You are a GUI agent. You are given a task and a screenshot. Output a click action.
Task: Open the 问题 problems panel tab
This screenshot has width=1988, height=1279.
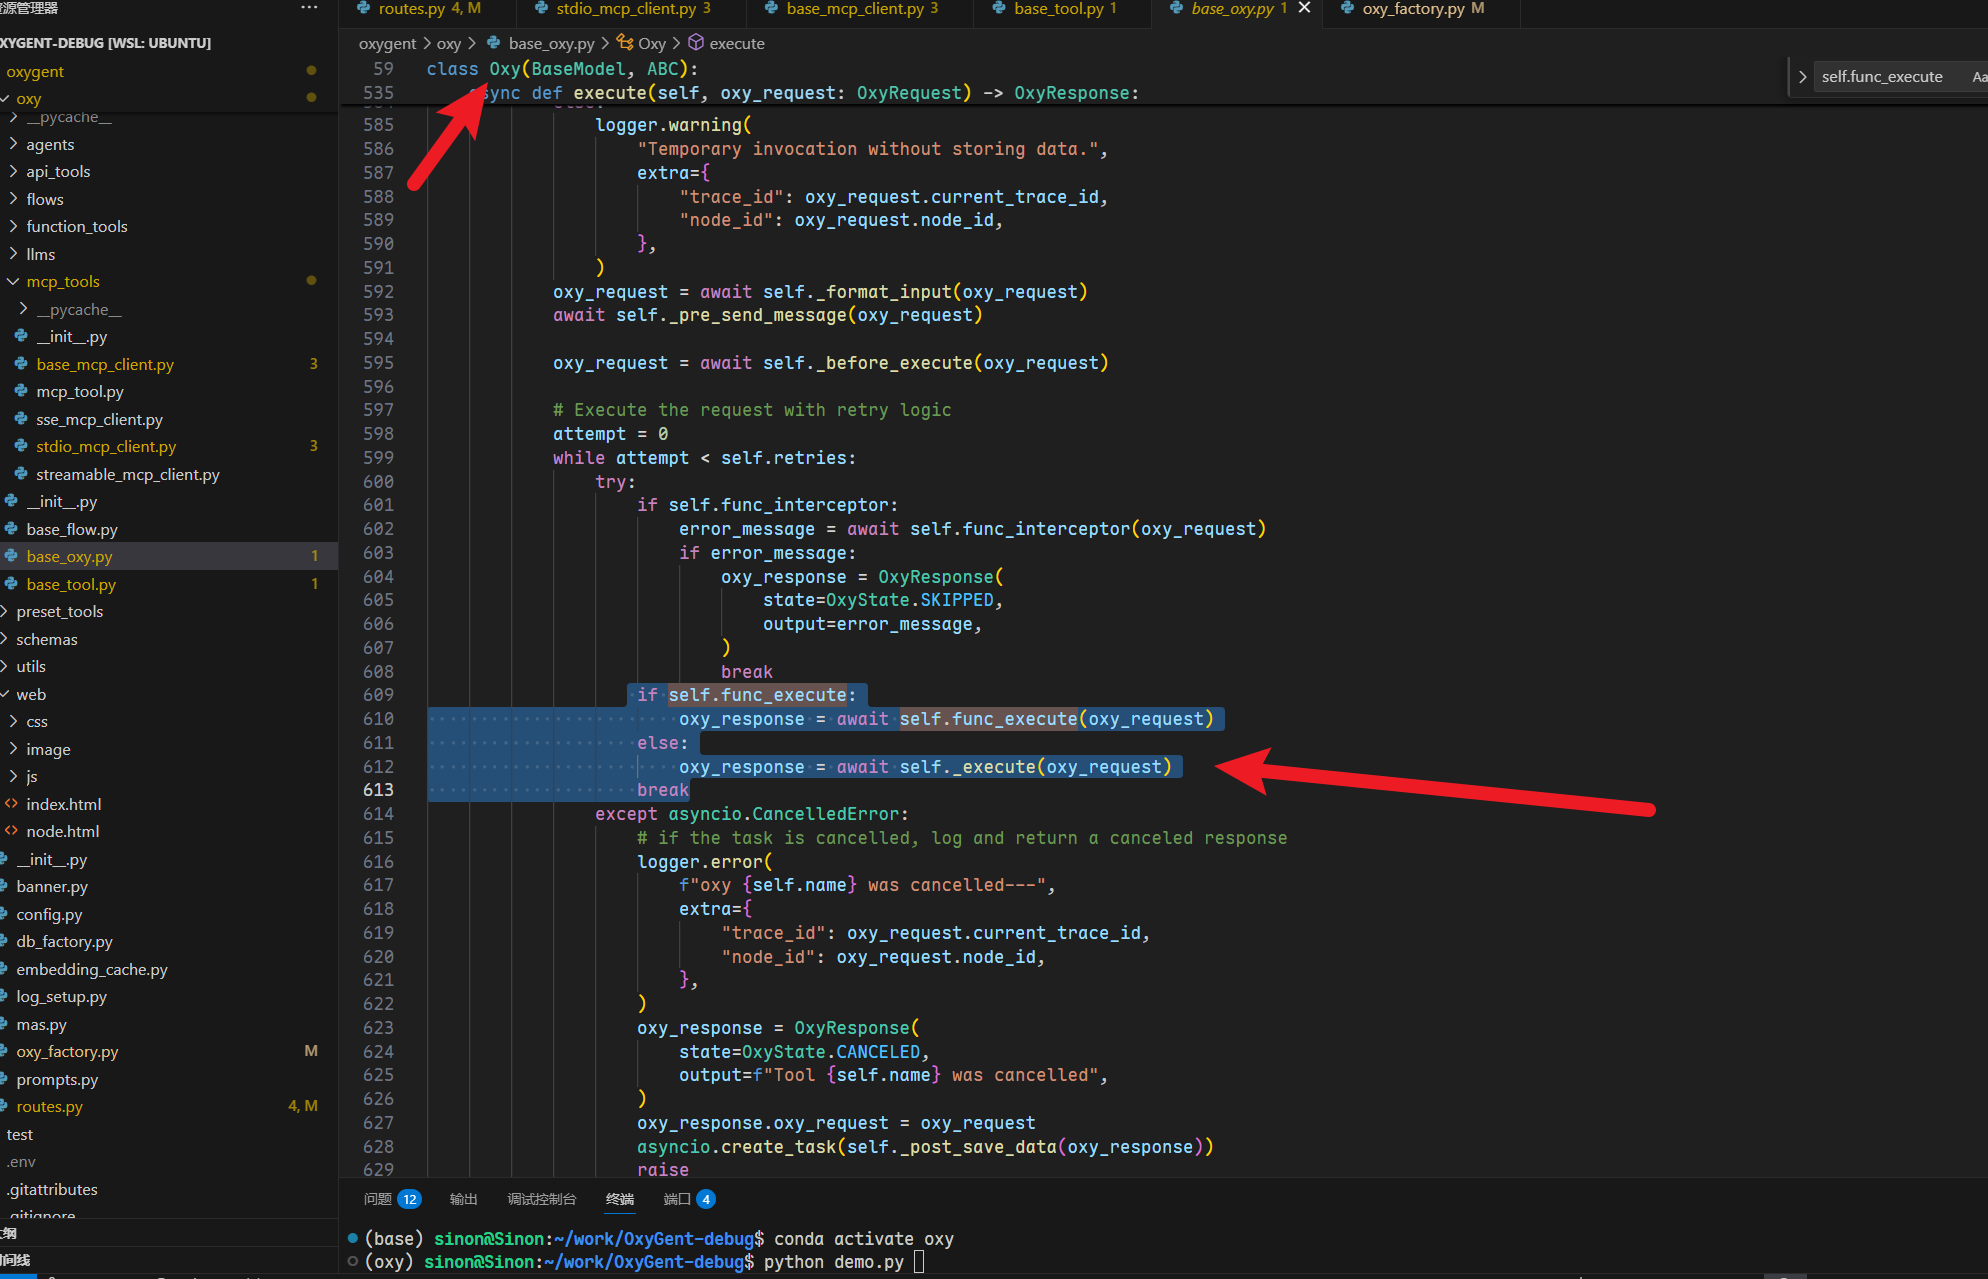(x=378, y=1199)
